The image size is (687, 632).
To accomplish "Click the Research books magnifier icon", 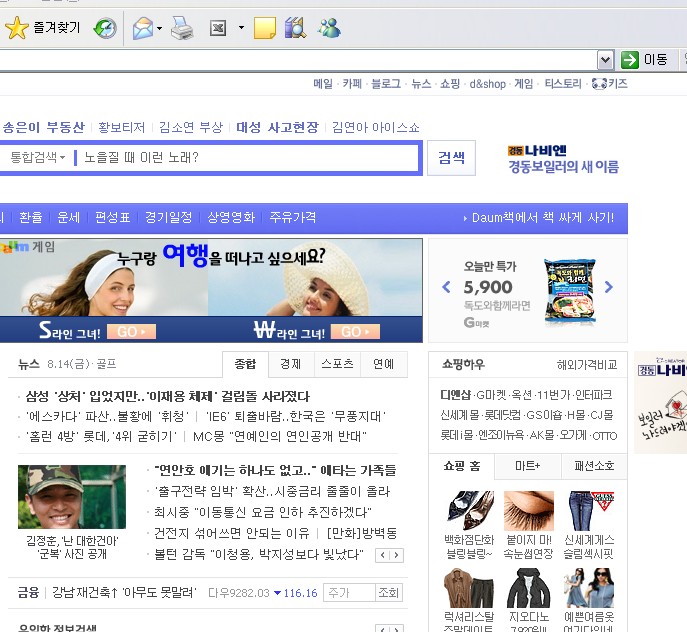I will tap(295, 28).
